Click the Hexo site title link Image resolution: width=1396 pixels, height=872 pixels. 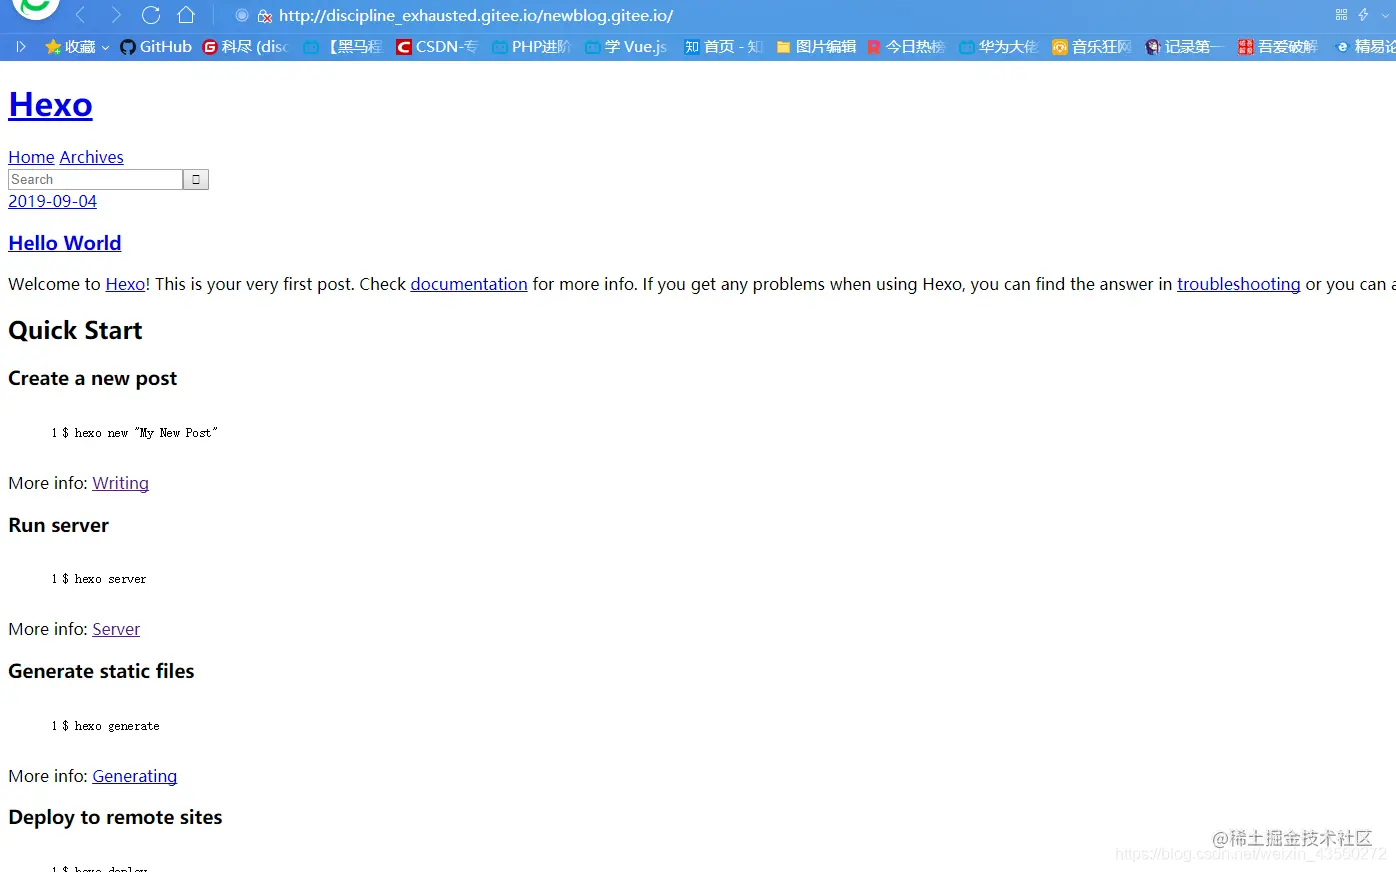click(50, 104)
